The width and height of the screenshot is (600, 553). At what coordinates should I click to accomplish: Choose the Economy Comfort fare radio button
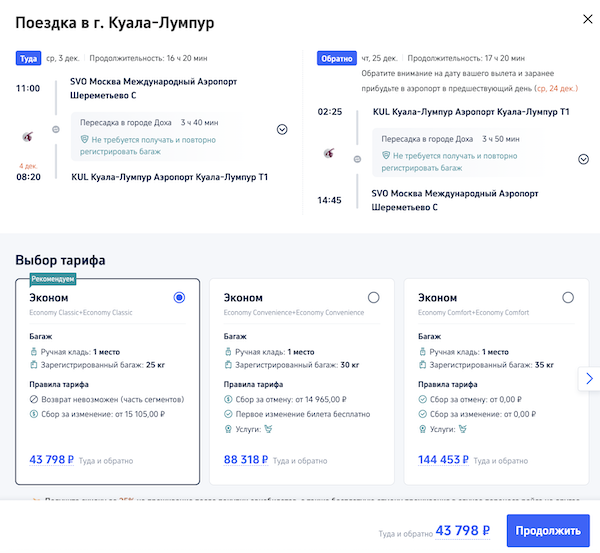568,297
